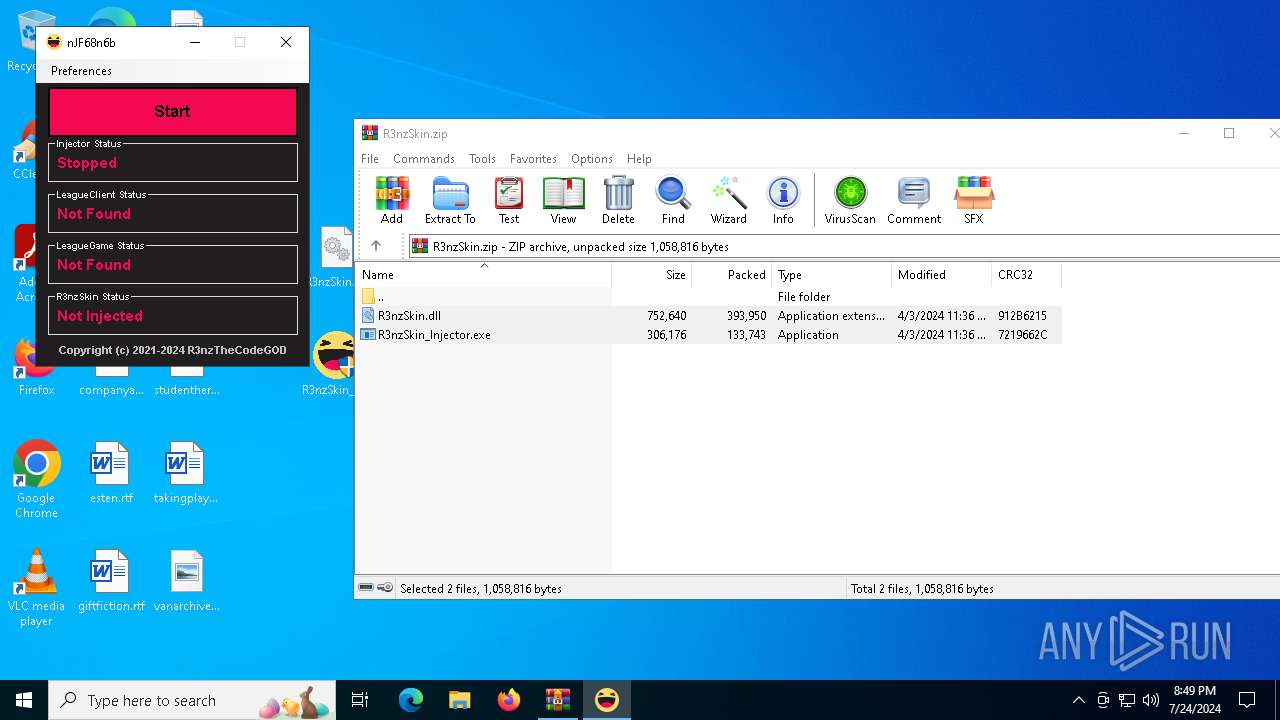Sort files by Type column header
The height and width of the screenshot is (720, 1280).
[832, 275]
